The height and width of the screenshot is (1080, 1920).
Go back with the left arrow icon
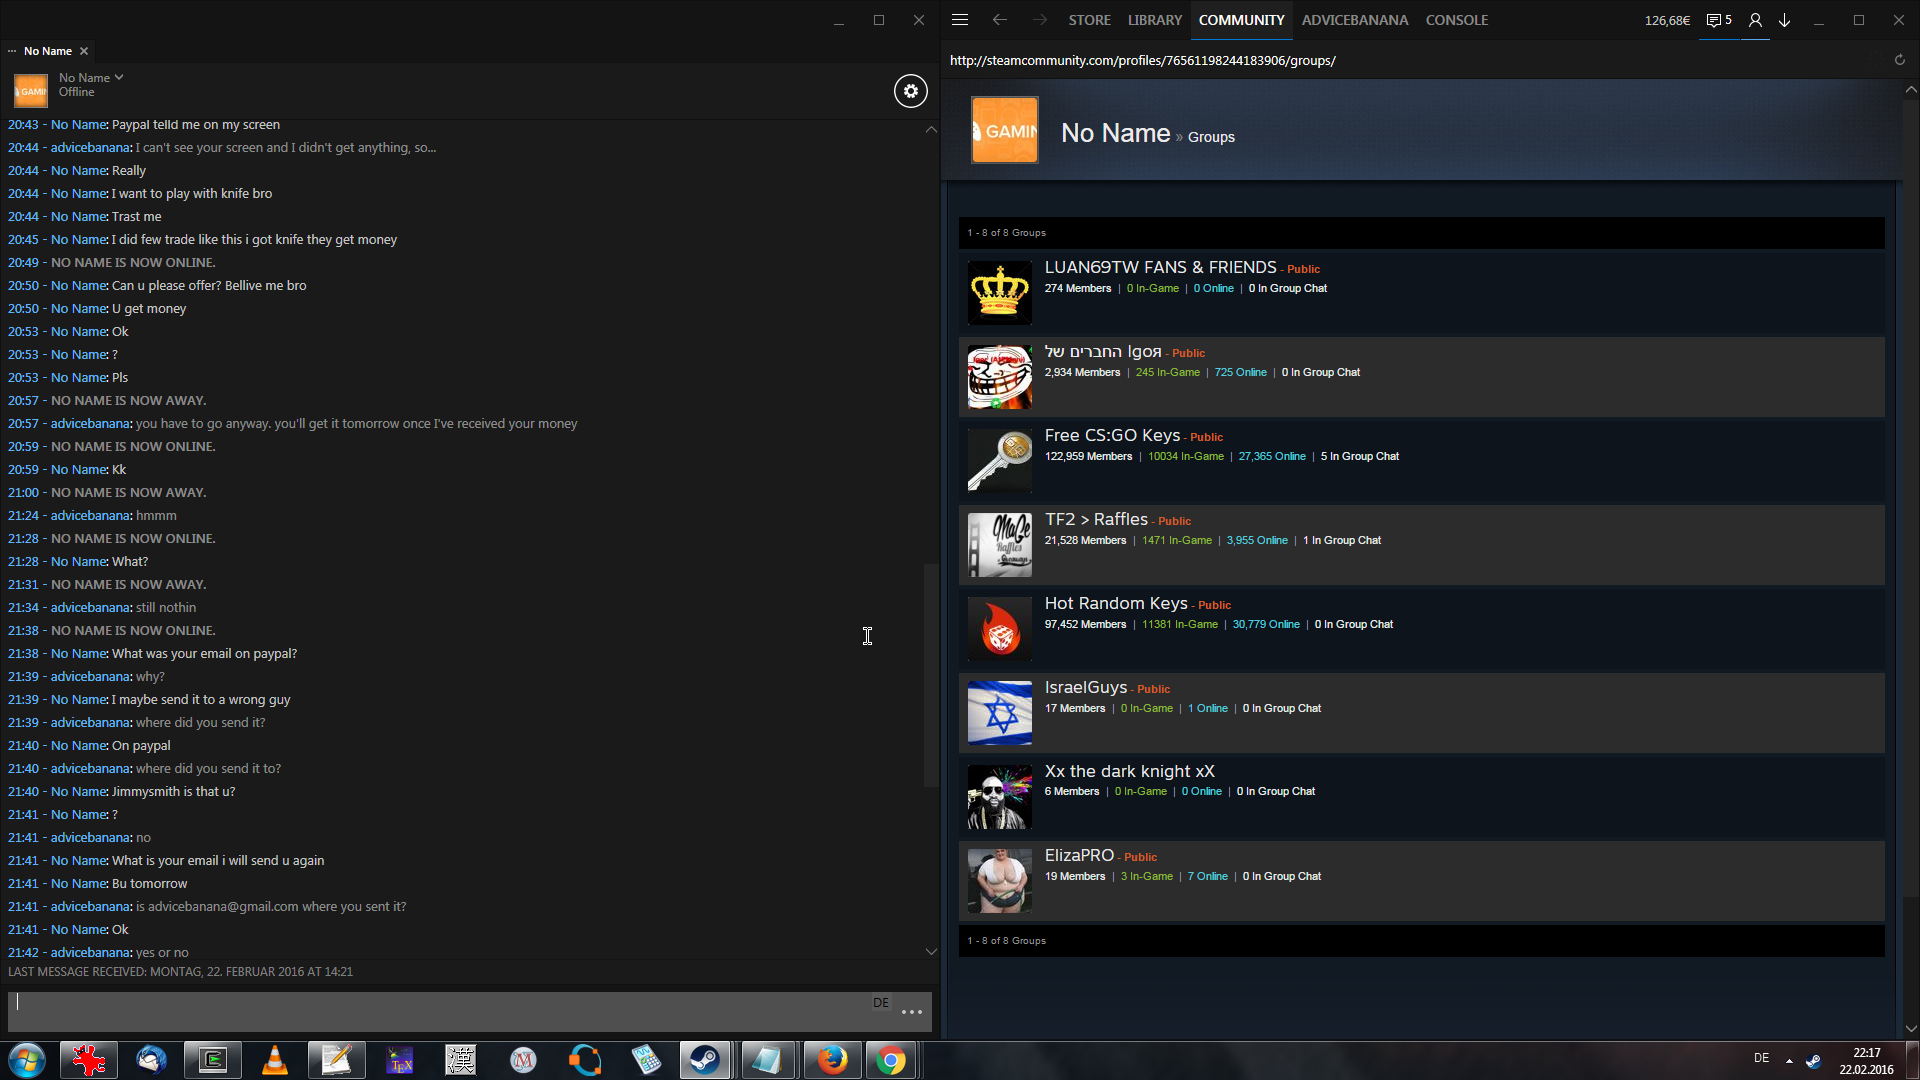pos(999,20)
